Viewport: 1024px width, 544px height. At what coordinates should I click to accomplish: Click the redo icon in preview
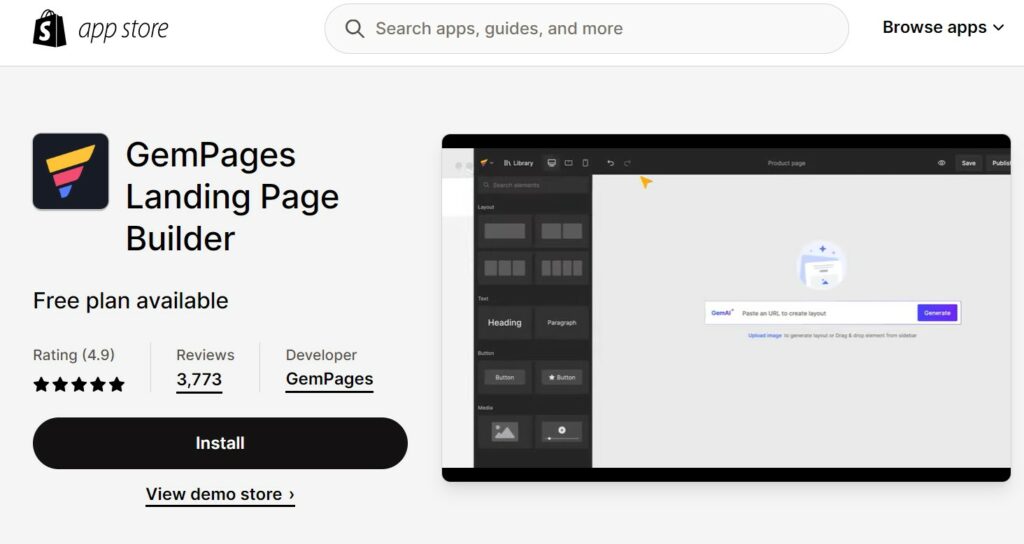click(x=627, y=163)
